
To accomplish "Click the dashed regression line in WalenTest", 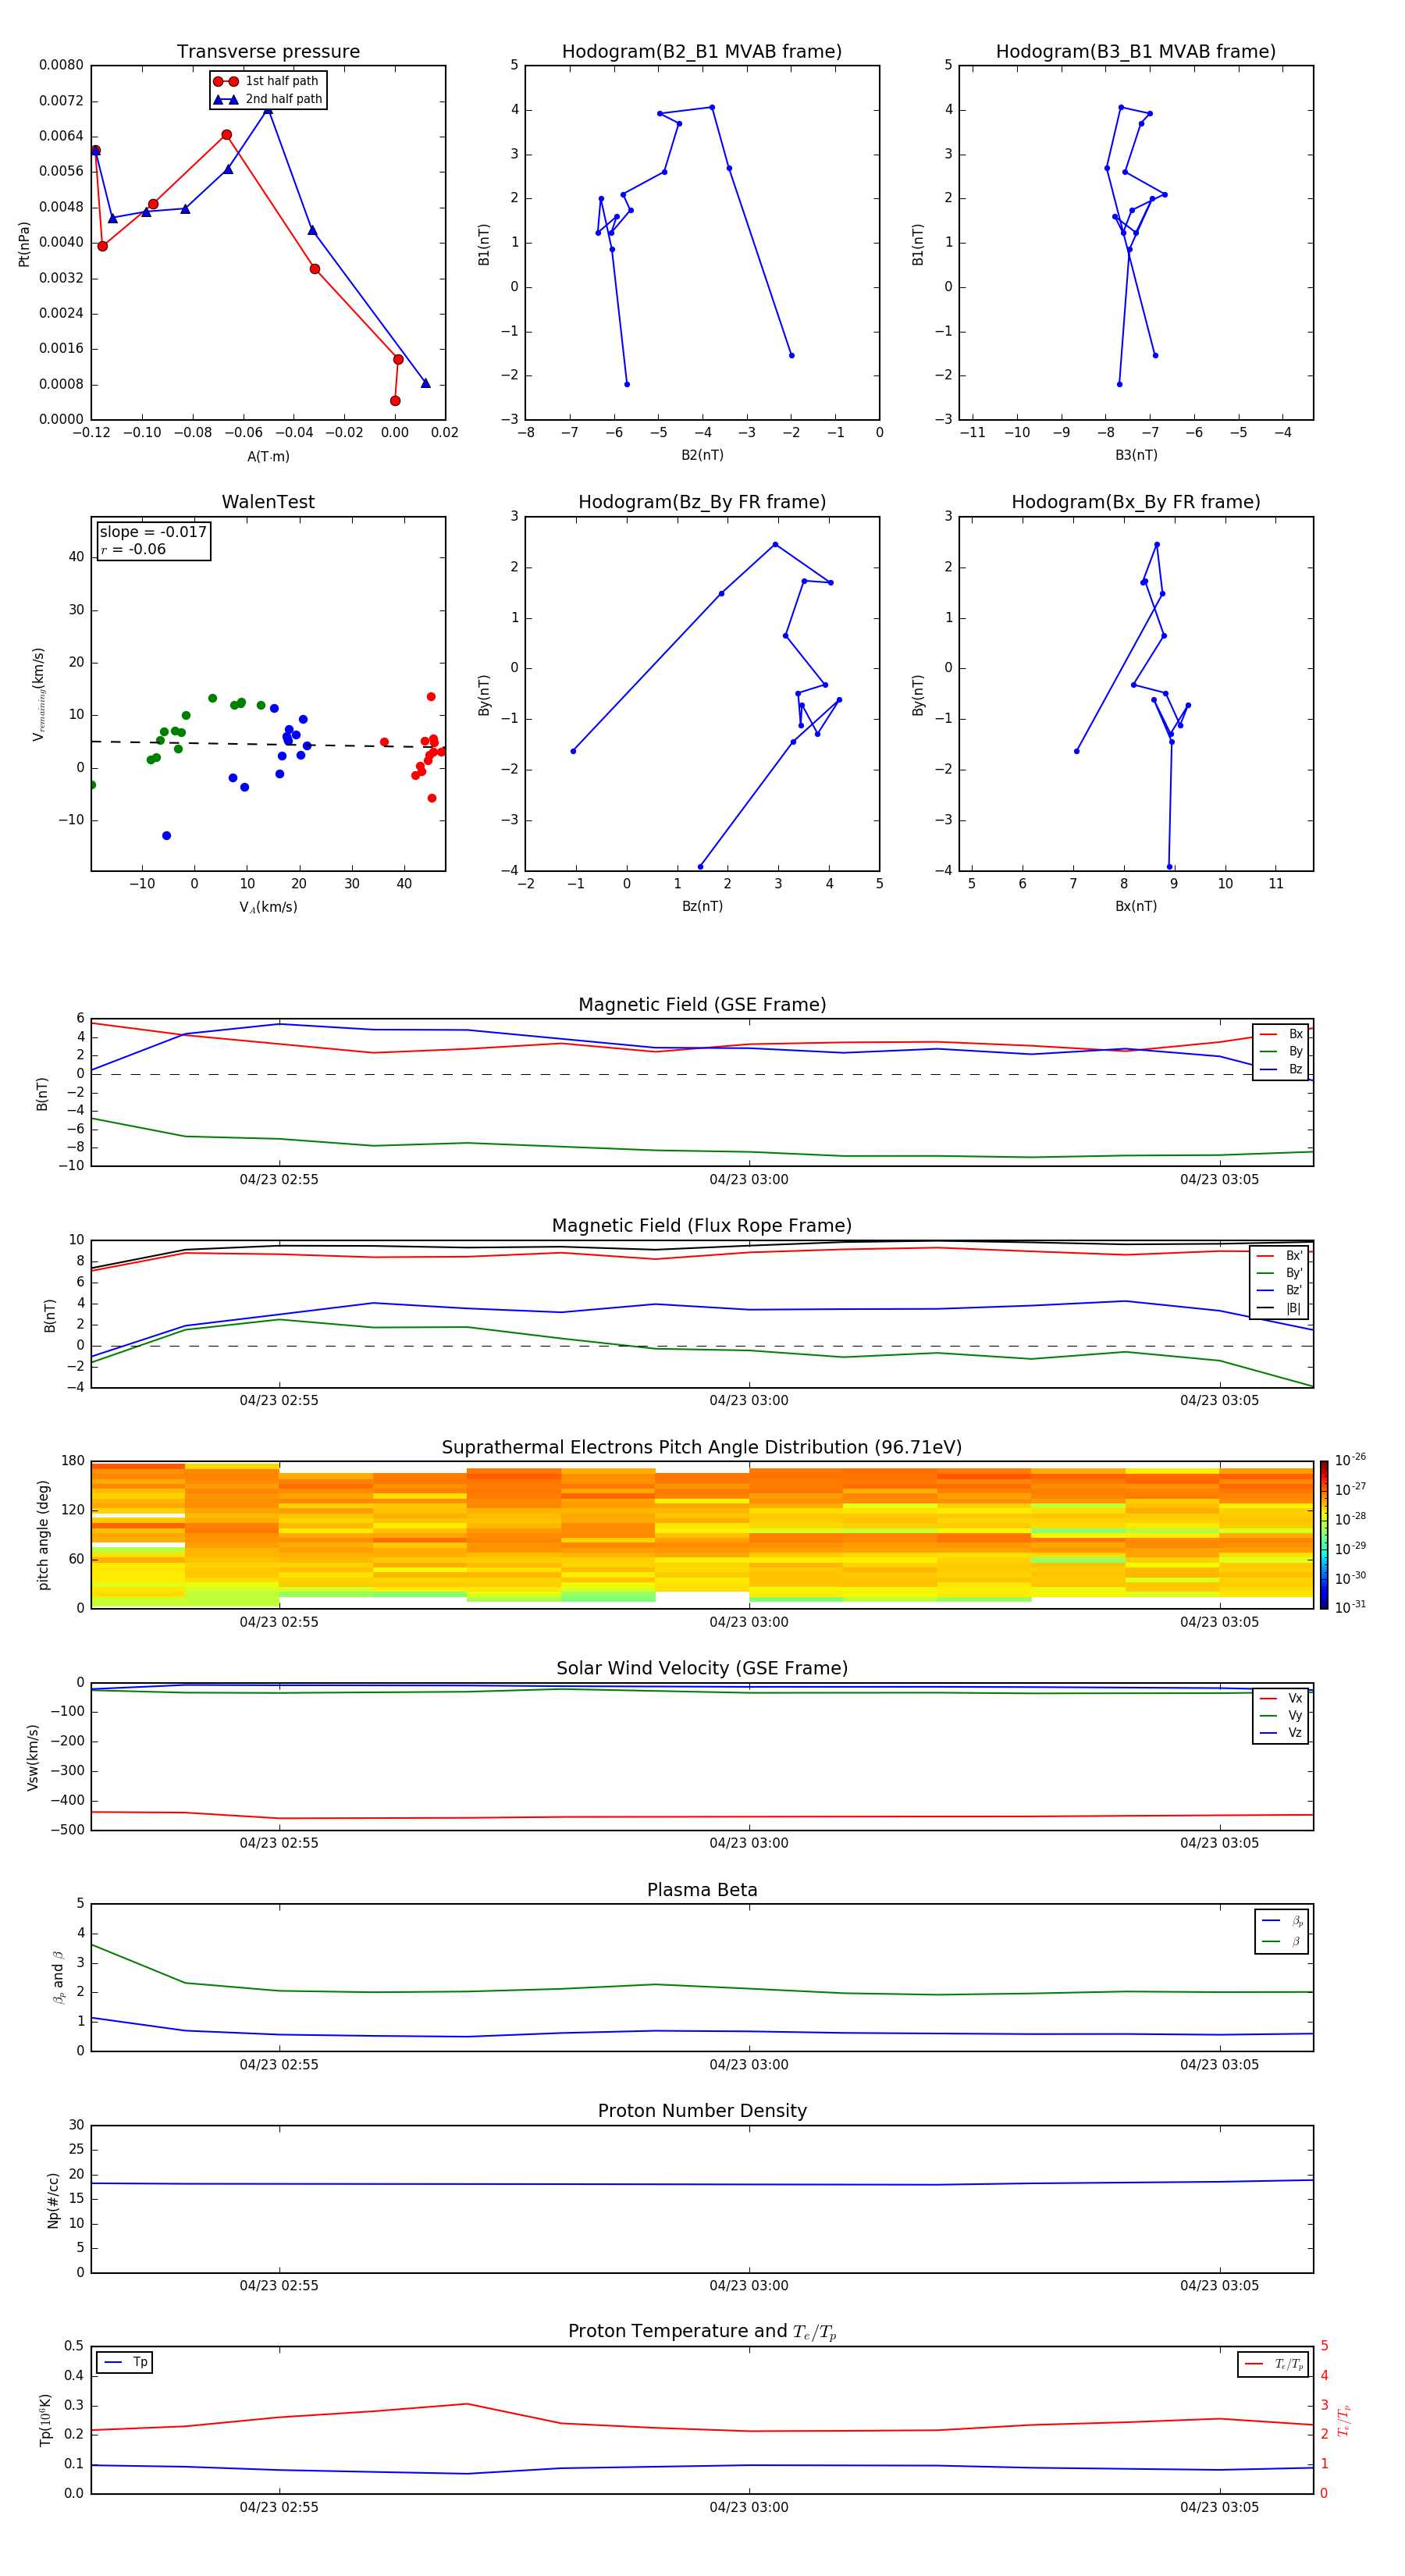I will click(x=268, y=744).
